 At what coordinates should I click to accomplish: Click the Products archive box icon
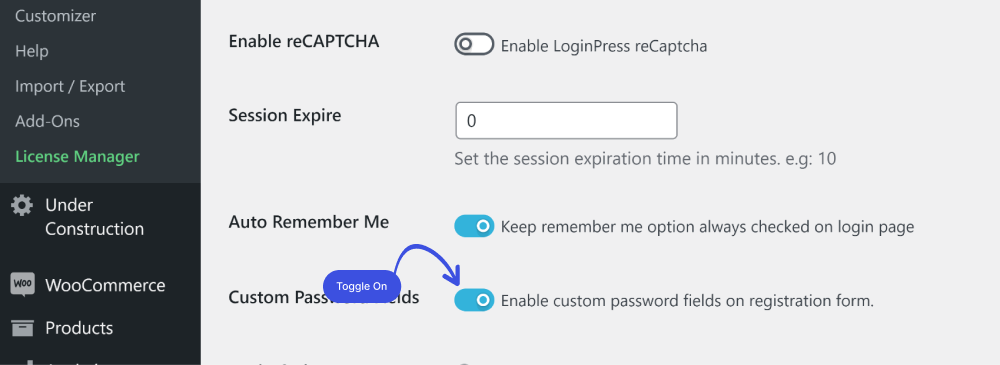click(x=22, y=328)
